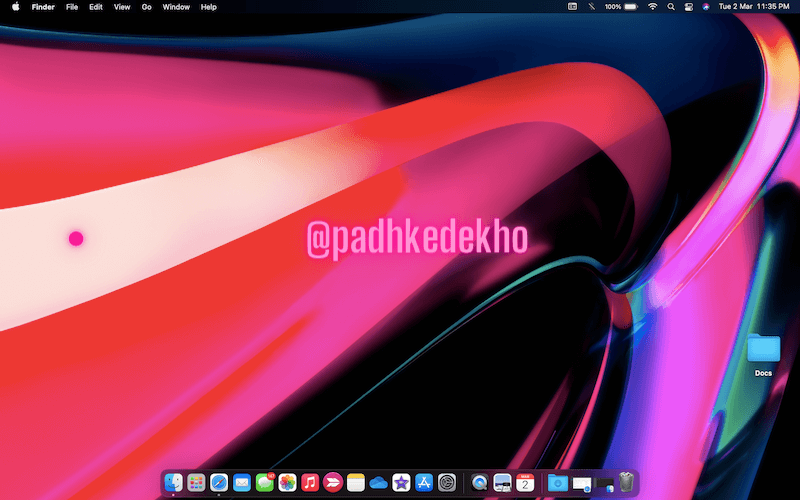Open the Trash in the Dock
800x500 pixels.
(627, 482)
